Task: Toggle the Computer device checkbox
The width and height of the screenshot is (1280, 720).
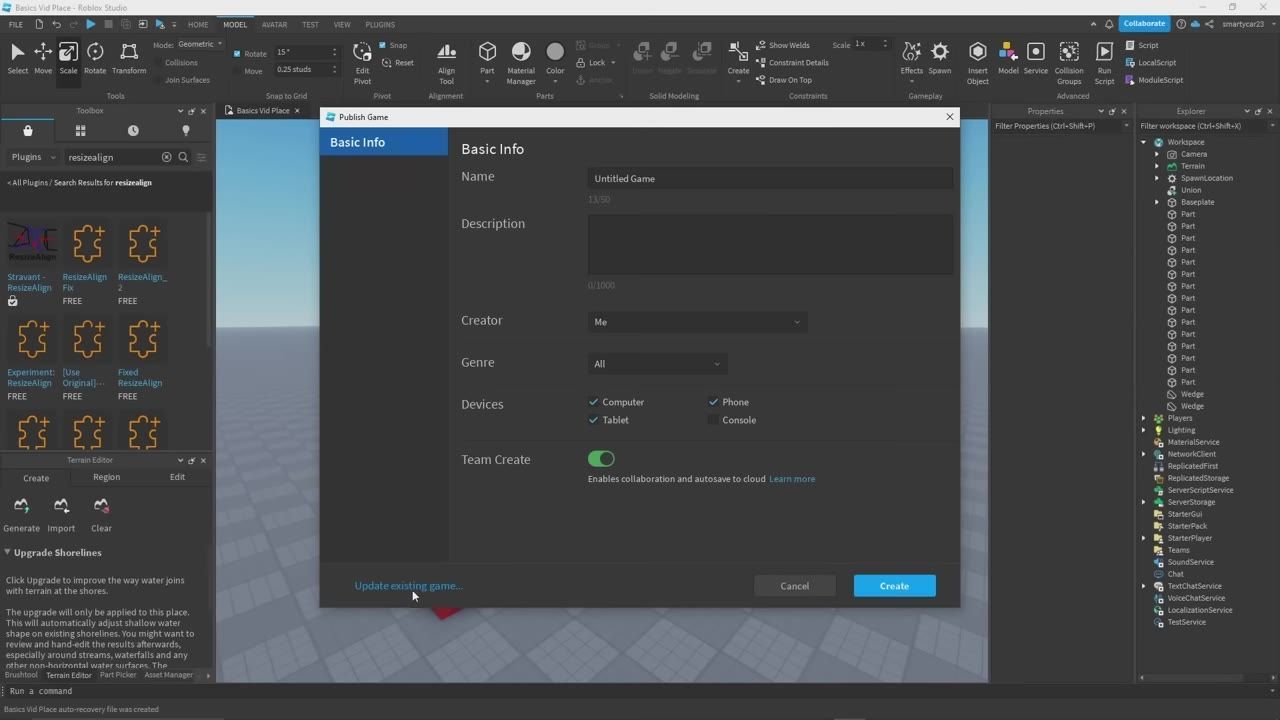Action: tap(593, 402)
